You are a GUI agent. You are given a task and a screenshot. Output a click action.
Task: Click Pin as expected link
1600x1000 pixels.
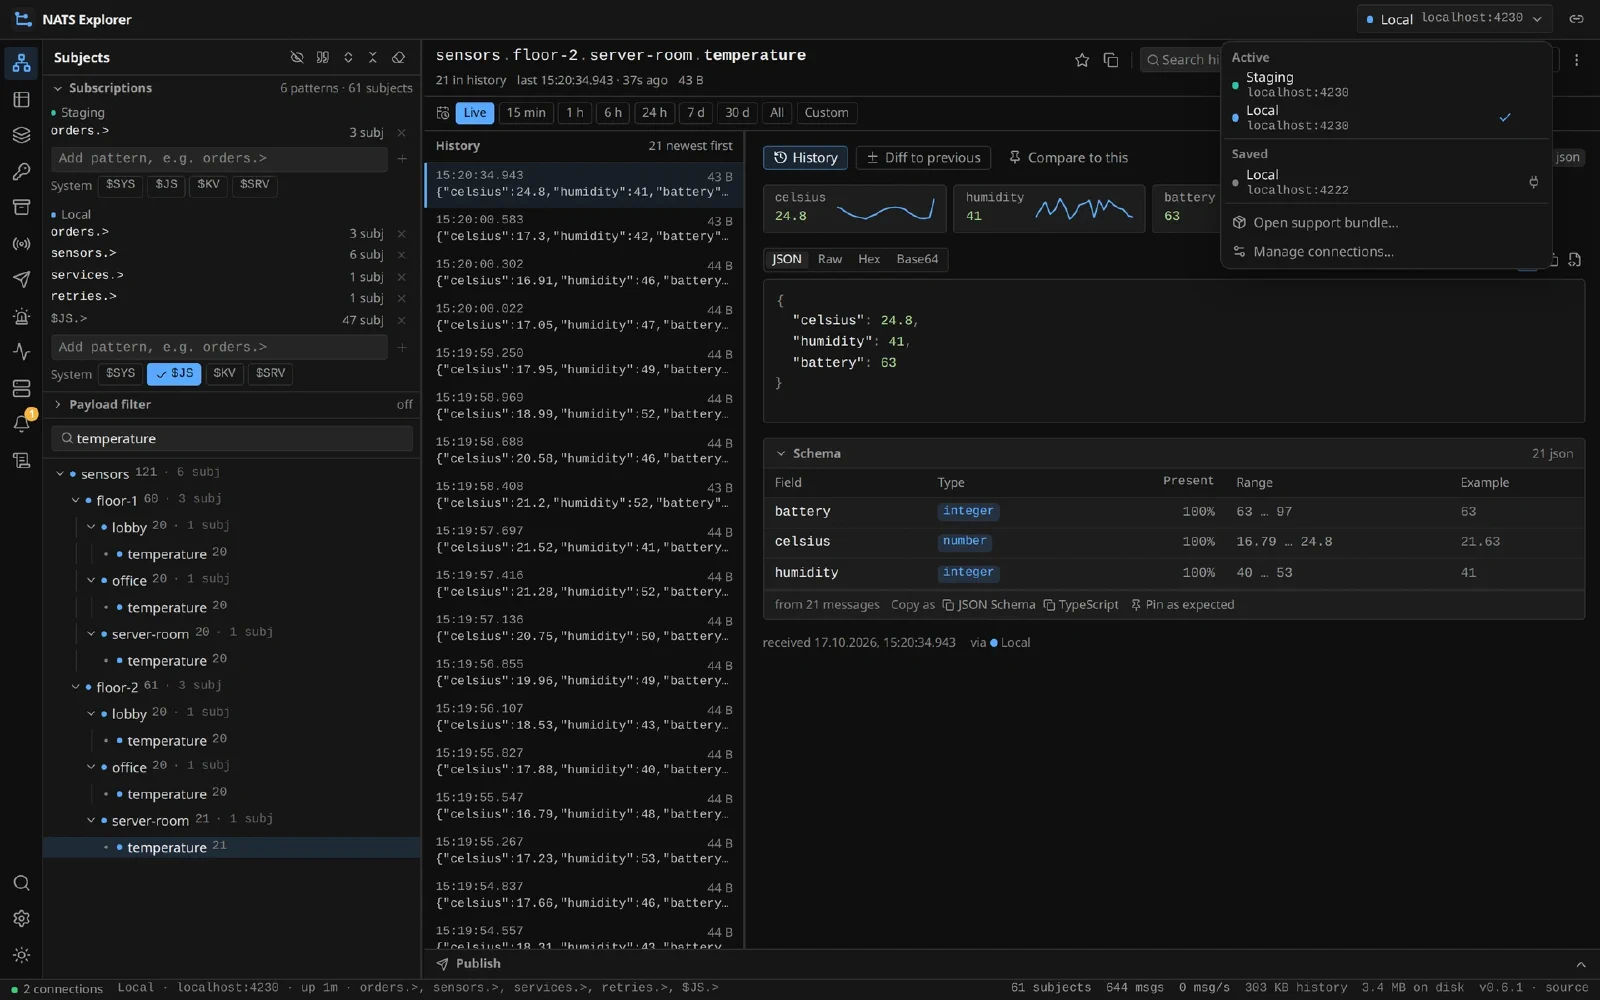tap(1182, 605)
